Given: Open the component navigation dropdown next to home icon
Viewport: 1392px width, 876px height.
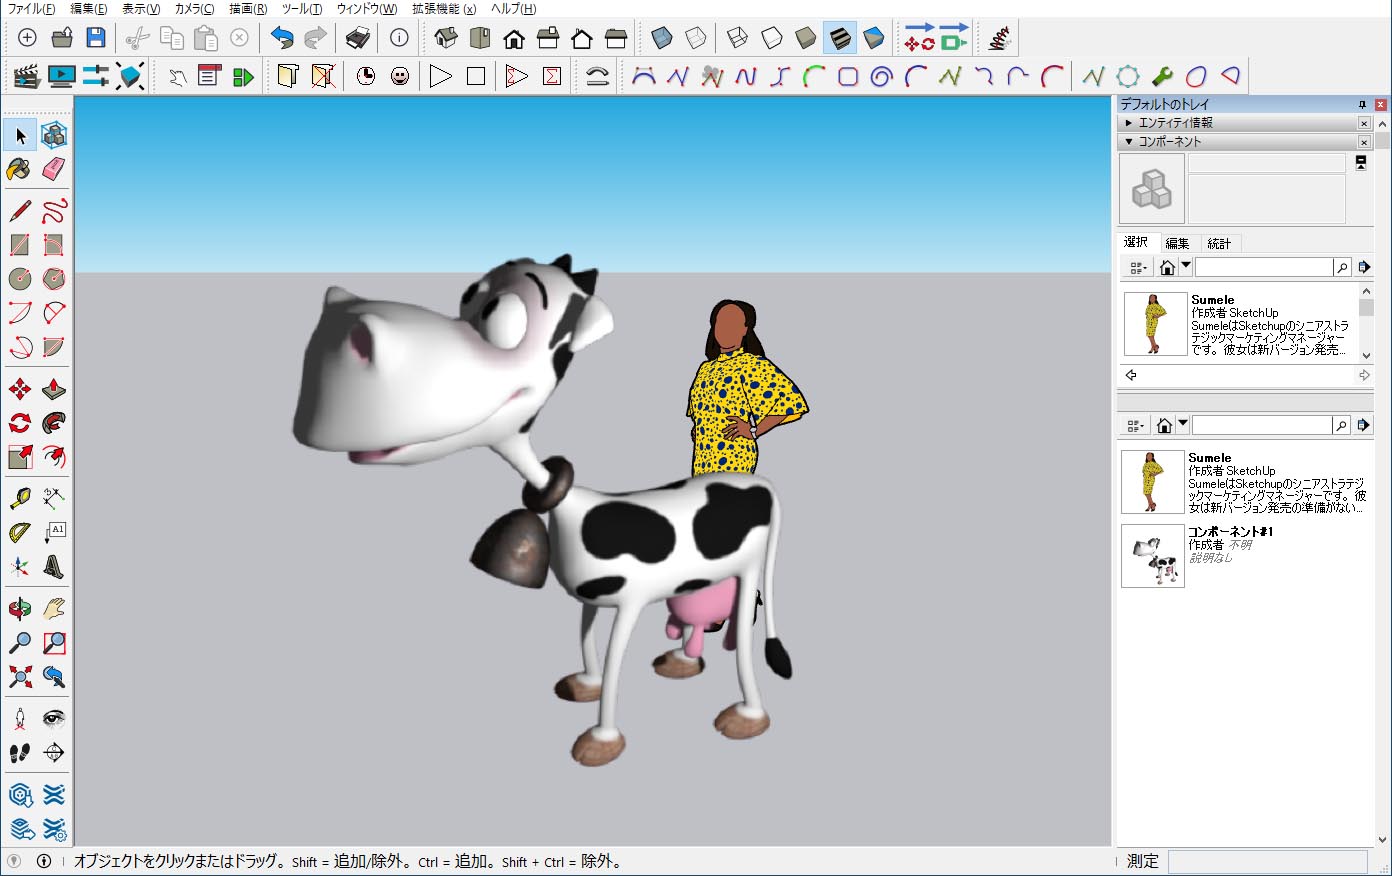Looking at the screenshot, I should point(1185,265).
